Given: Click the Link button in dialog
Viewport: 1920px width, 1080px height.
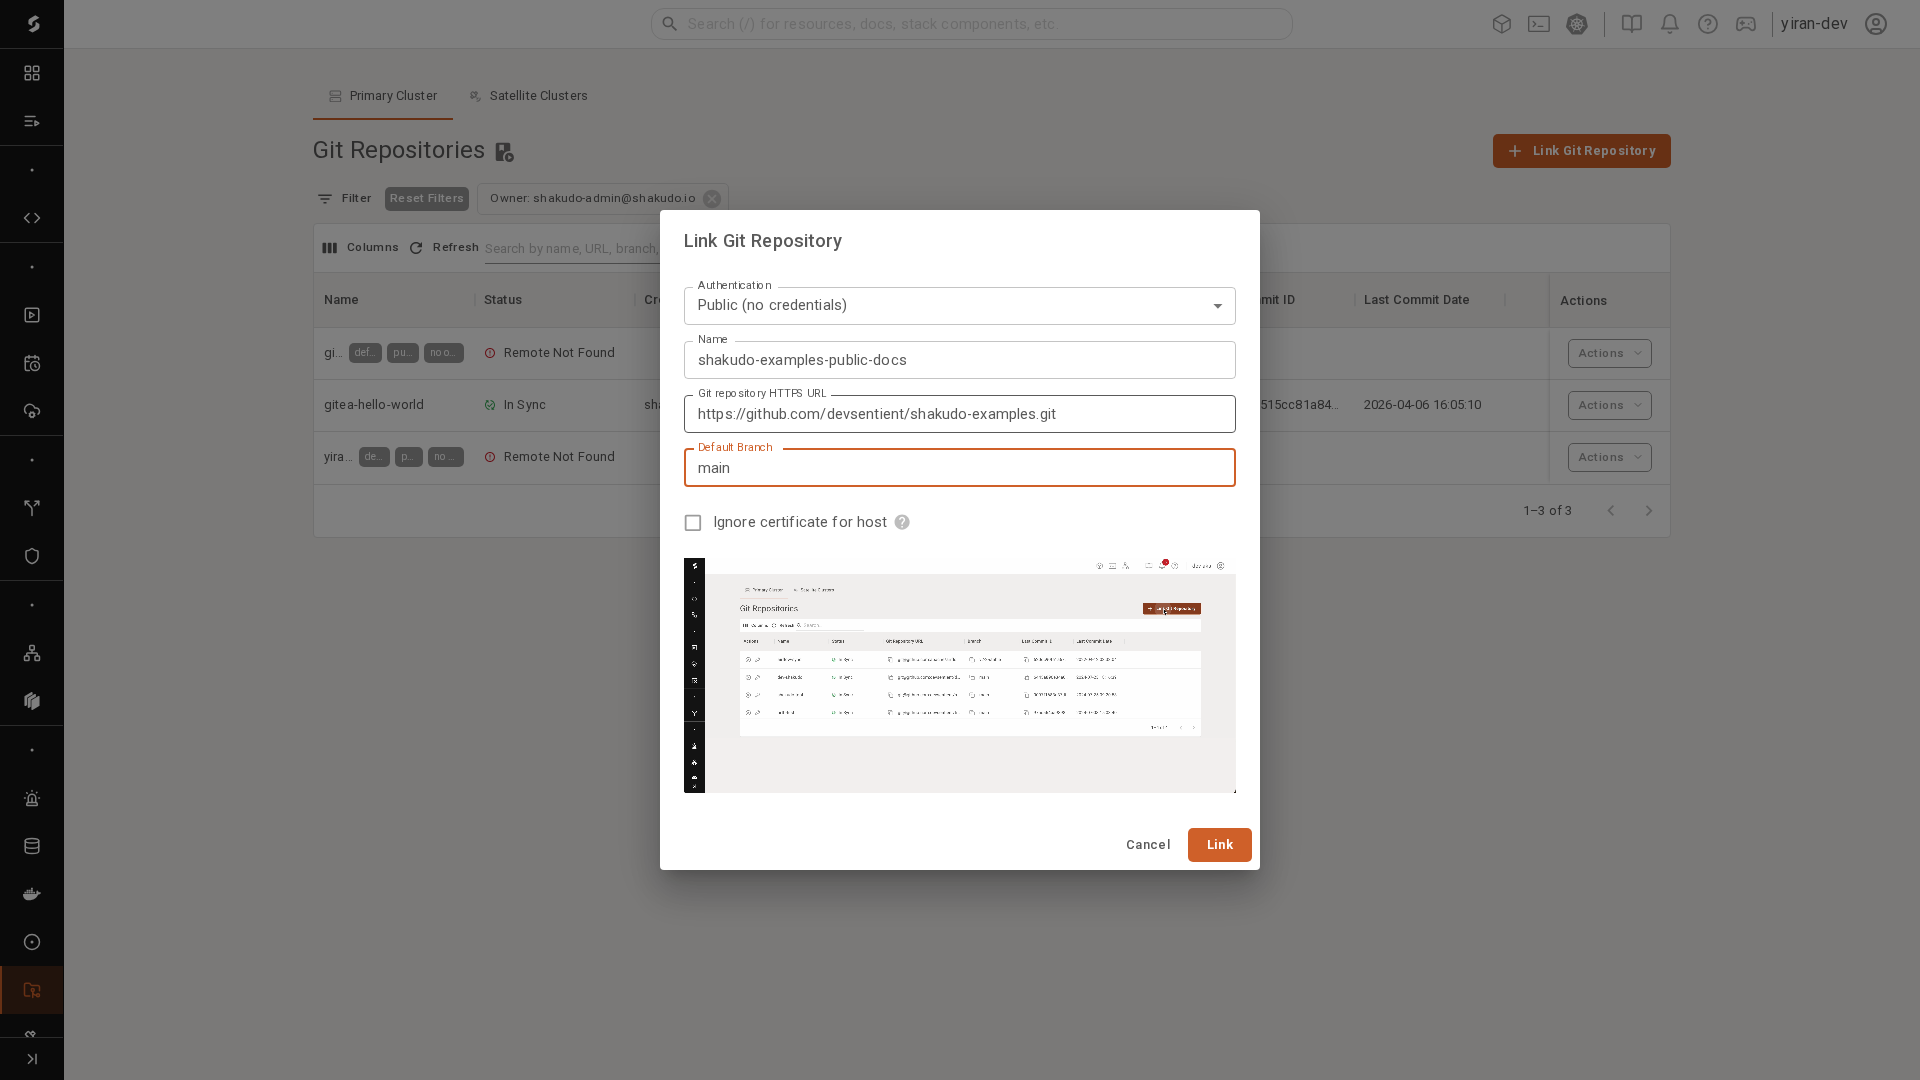Looking at the screenshot, I should coord(1219,845).
